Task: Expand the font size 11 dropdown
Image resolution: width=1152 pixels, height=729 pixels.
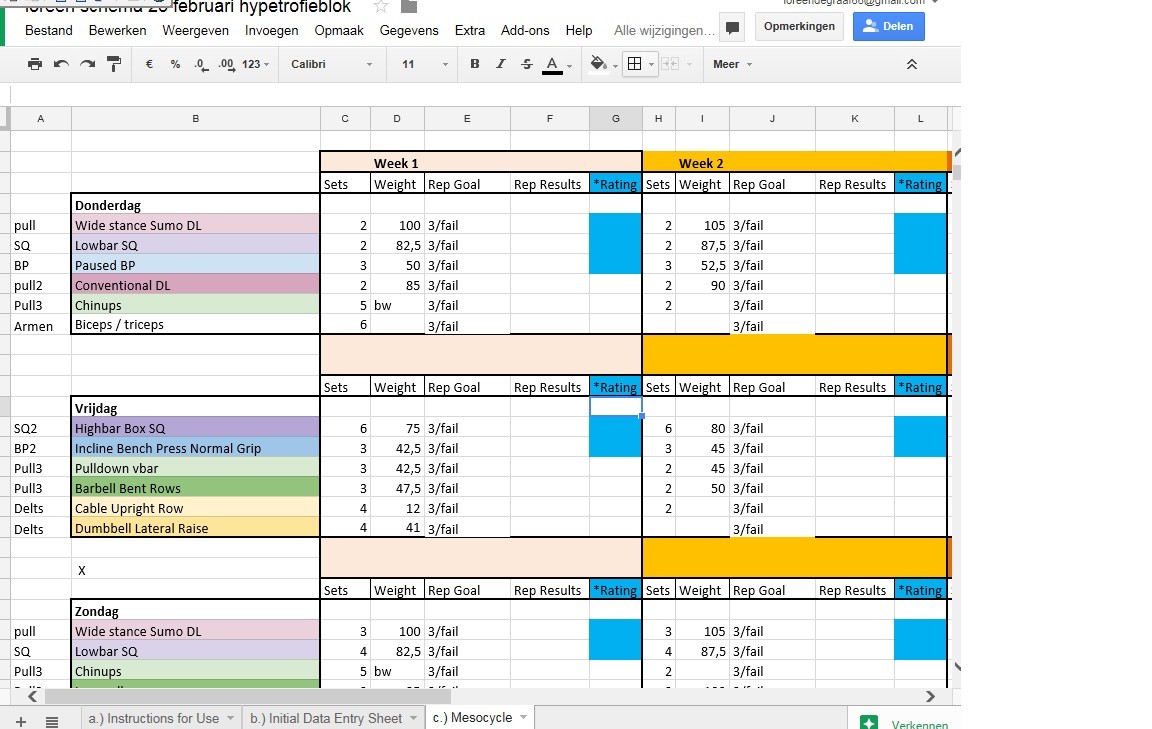Action: 425,64
